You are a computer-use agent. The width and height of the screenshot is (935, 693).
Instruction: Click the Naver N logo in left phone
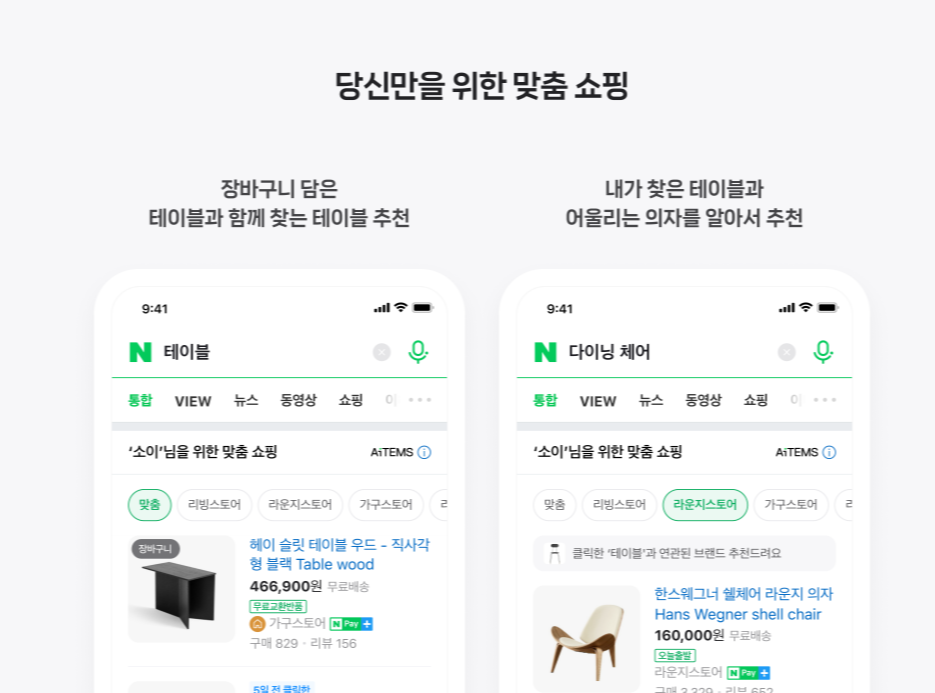click(140, 352)
